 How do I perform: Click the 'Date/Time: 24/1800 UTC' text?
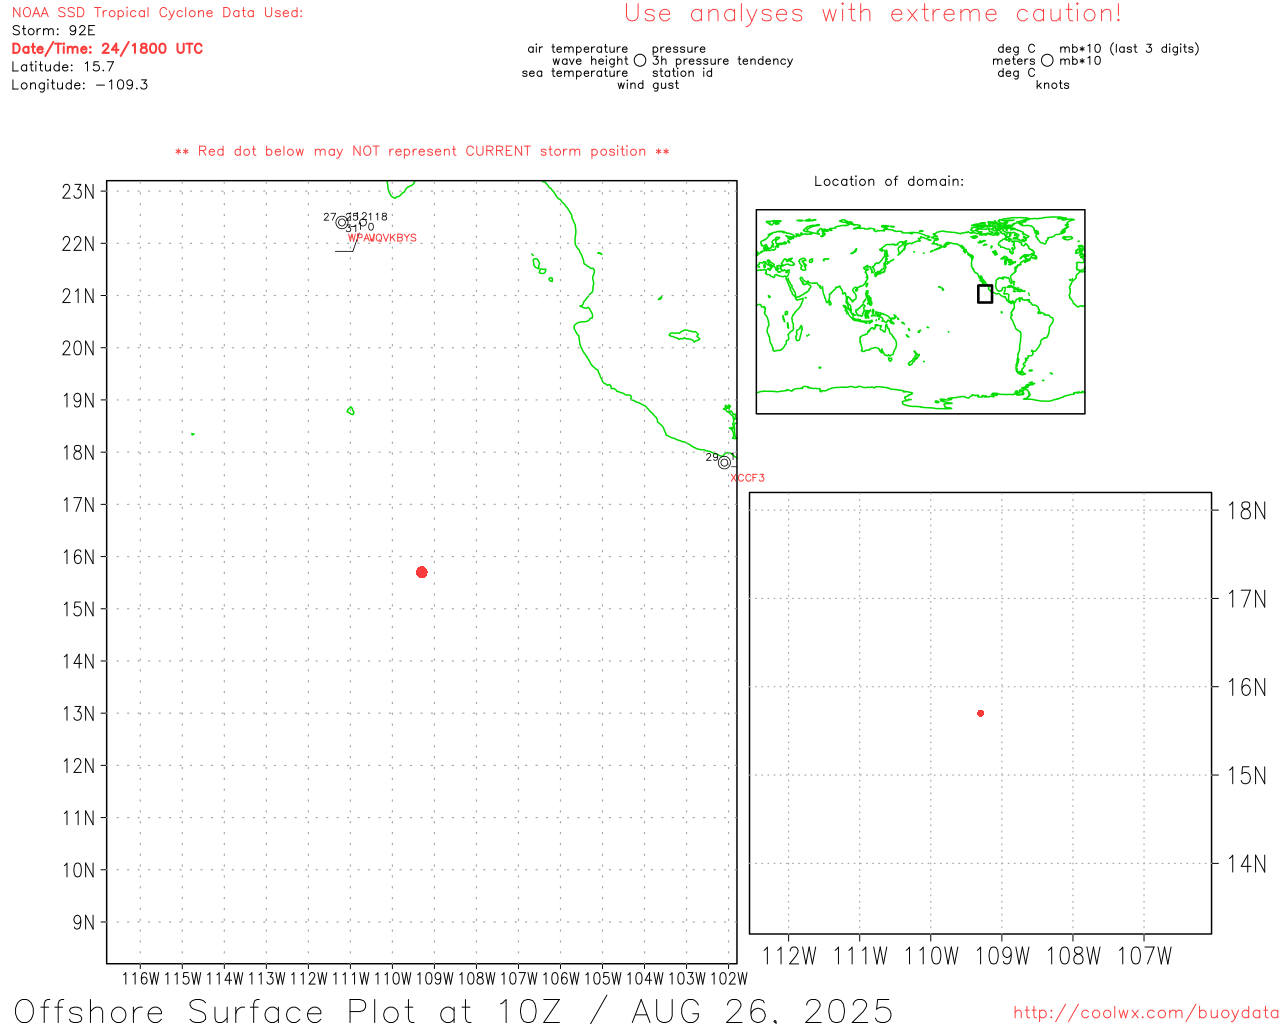[107, 48]
